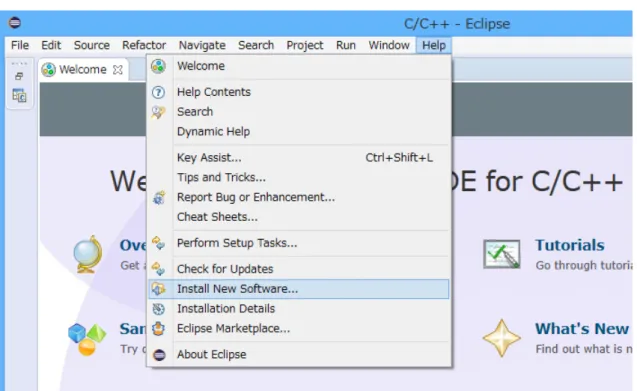
Task: Click the Installation Details icon
Action: [x=158, y=309]
